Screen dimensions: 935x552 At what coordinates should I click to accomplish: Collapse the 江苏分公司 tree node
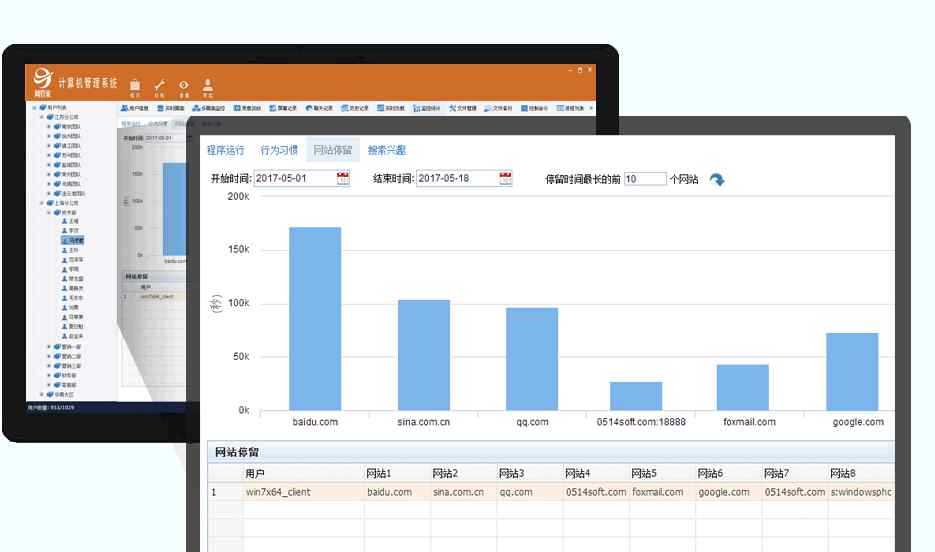[42, 117]
